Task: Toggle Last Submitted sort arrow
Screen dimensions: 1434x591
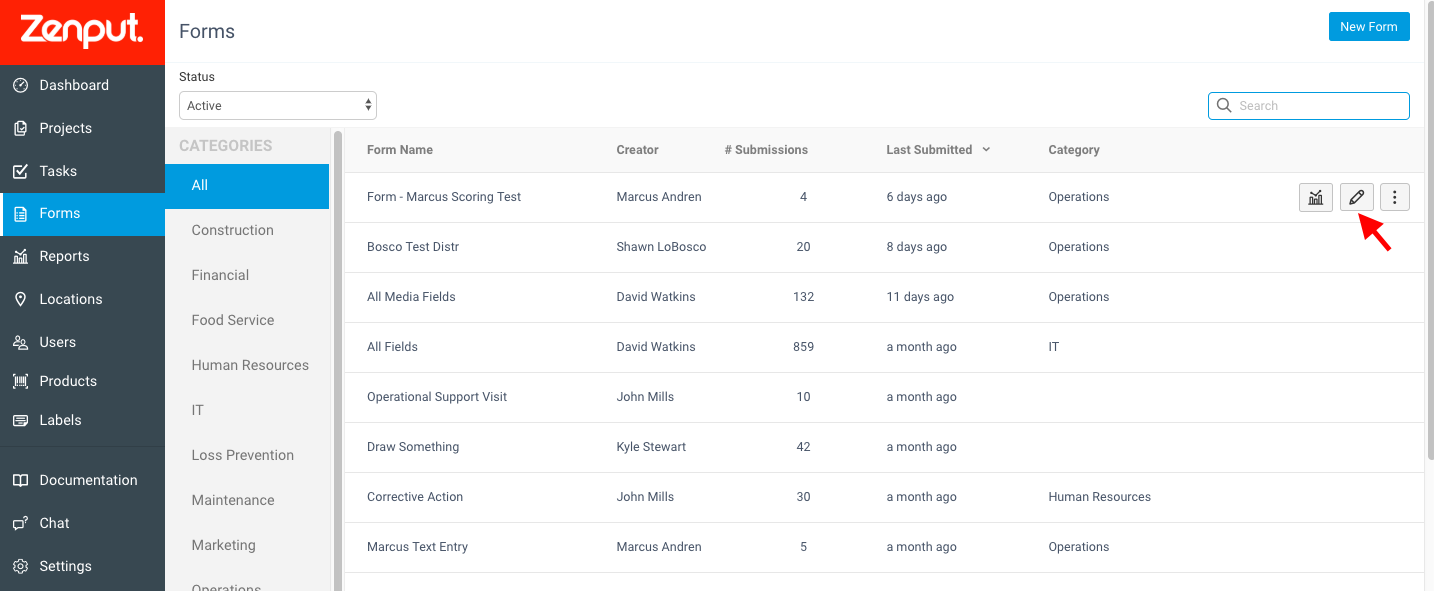Action: [x=986, y=149]
